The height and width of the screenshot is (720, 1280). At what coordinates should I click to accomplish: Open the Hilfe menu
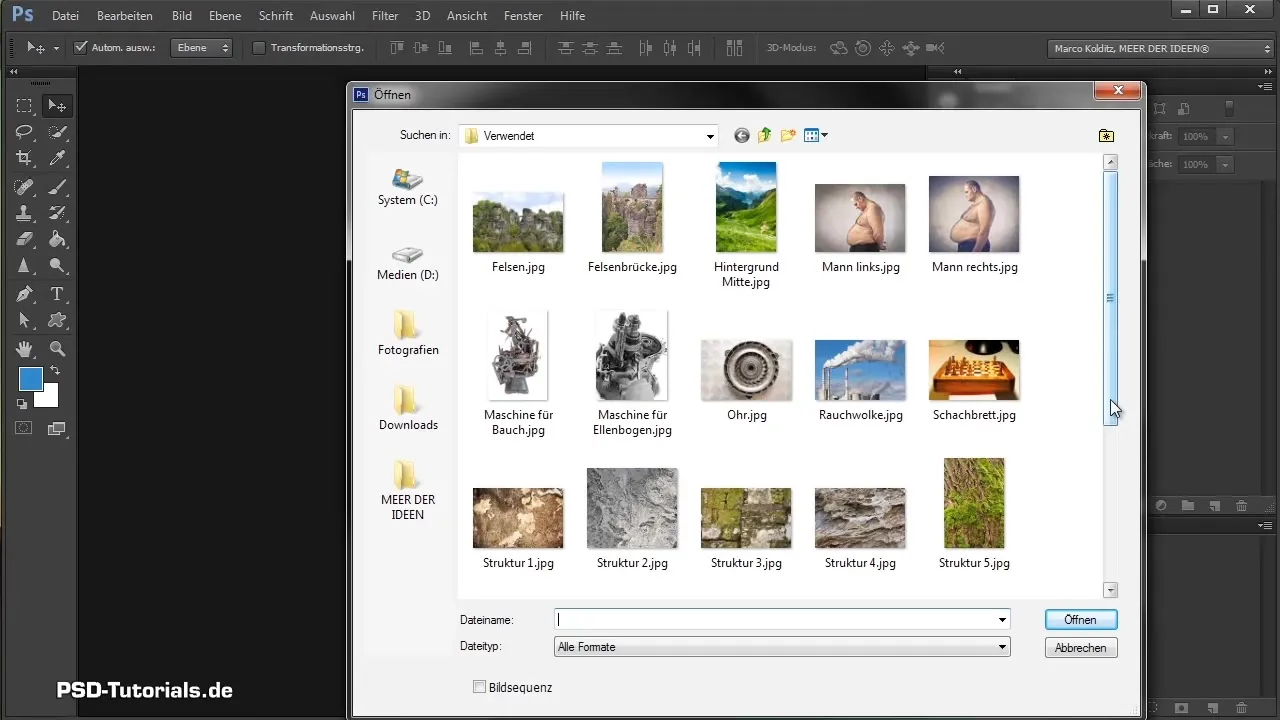click(x=573, y=16)
